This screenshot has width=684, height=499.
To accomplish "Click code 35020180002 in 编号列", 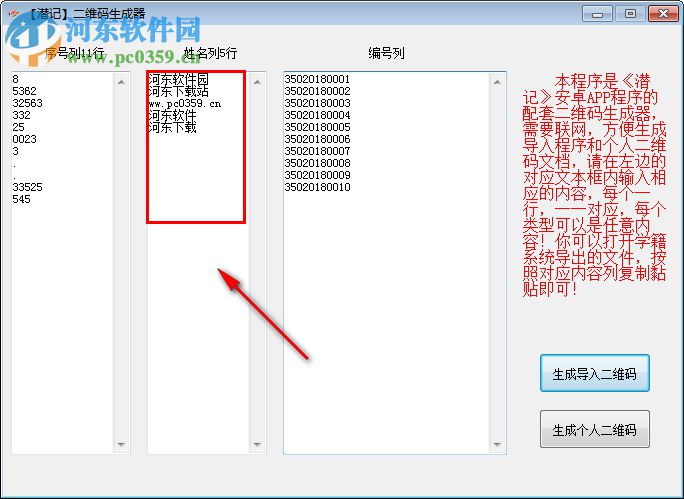I will 317,91.
